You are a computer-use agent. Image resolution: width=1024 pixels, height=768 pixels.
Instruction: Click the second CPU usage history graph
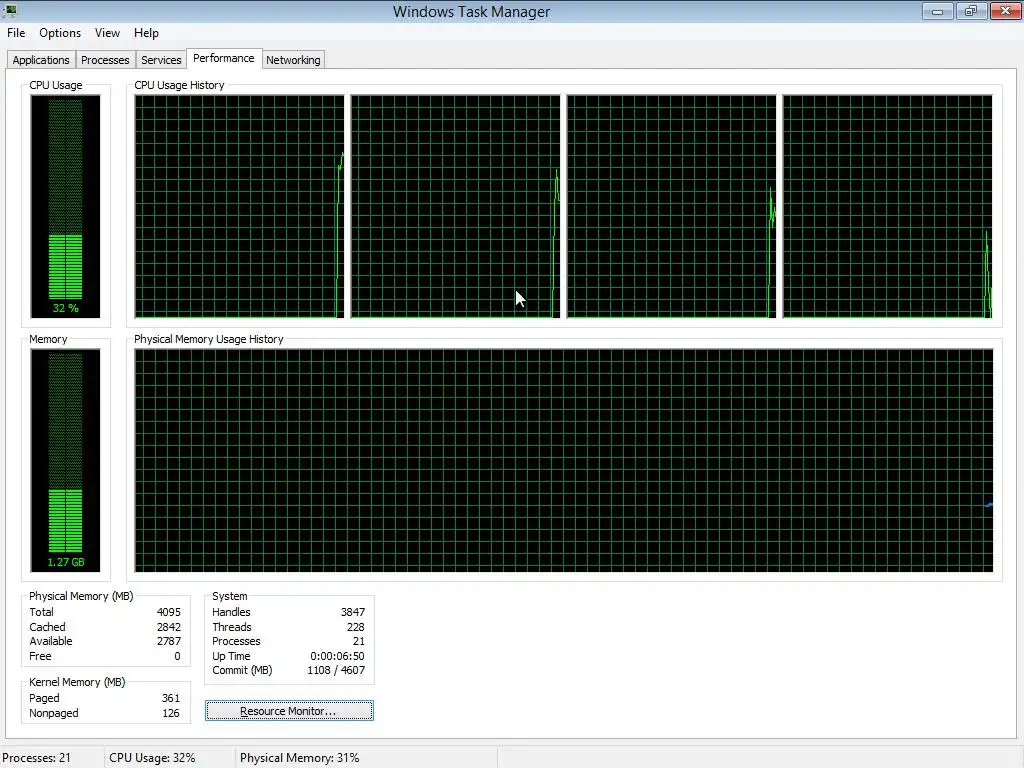click(455, 206)
